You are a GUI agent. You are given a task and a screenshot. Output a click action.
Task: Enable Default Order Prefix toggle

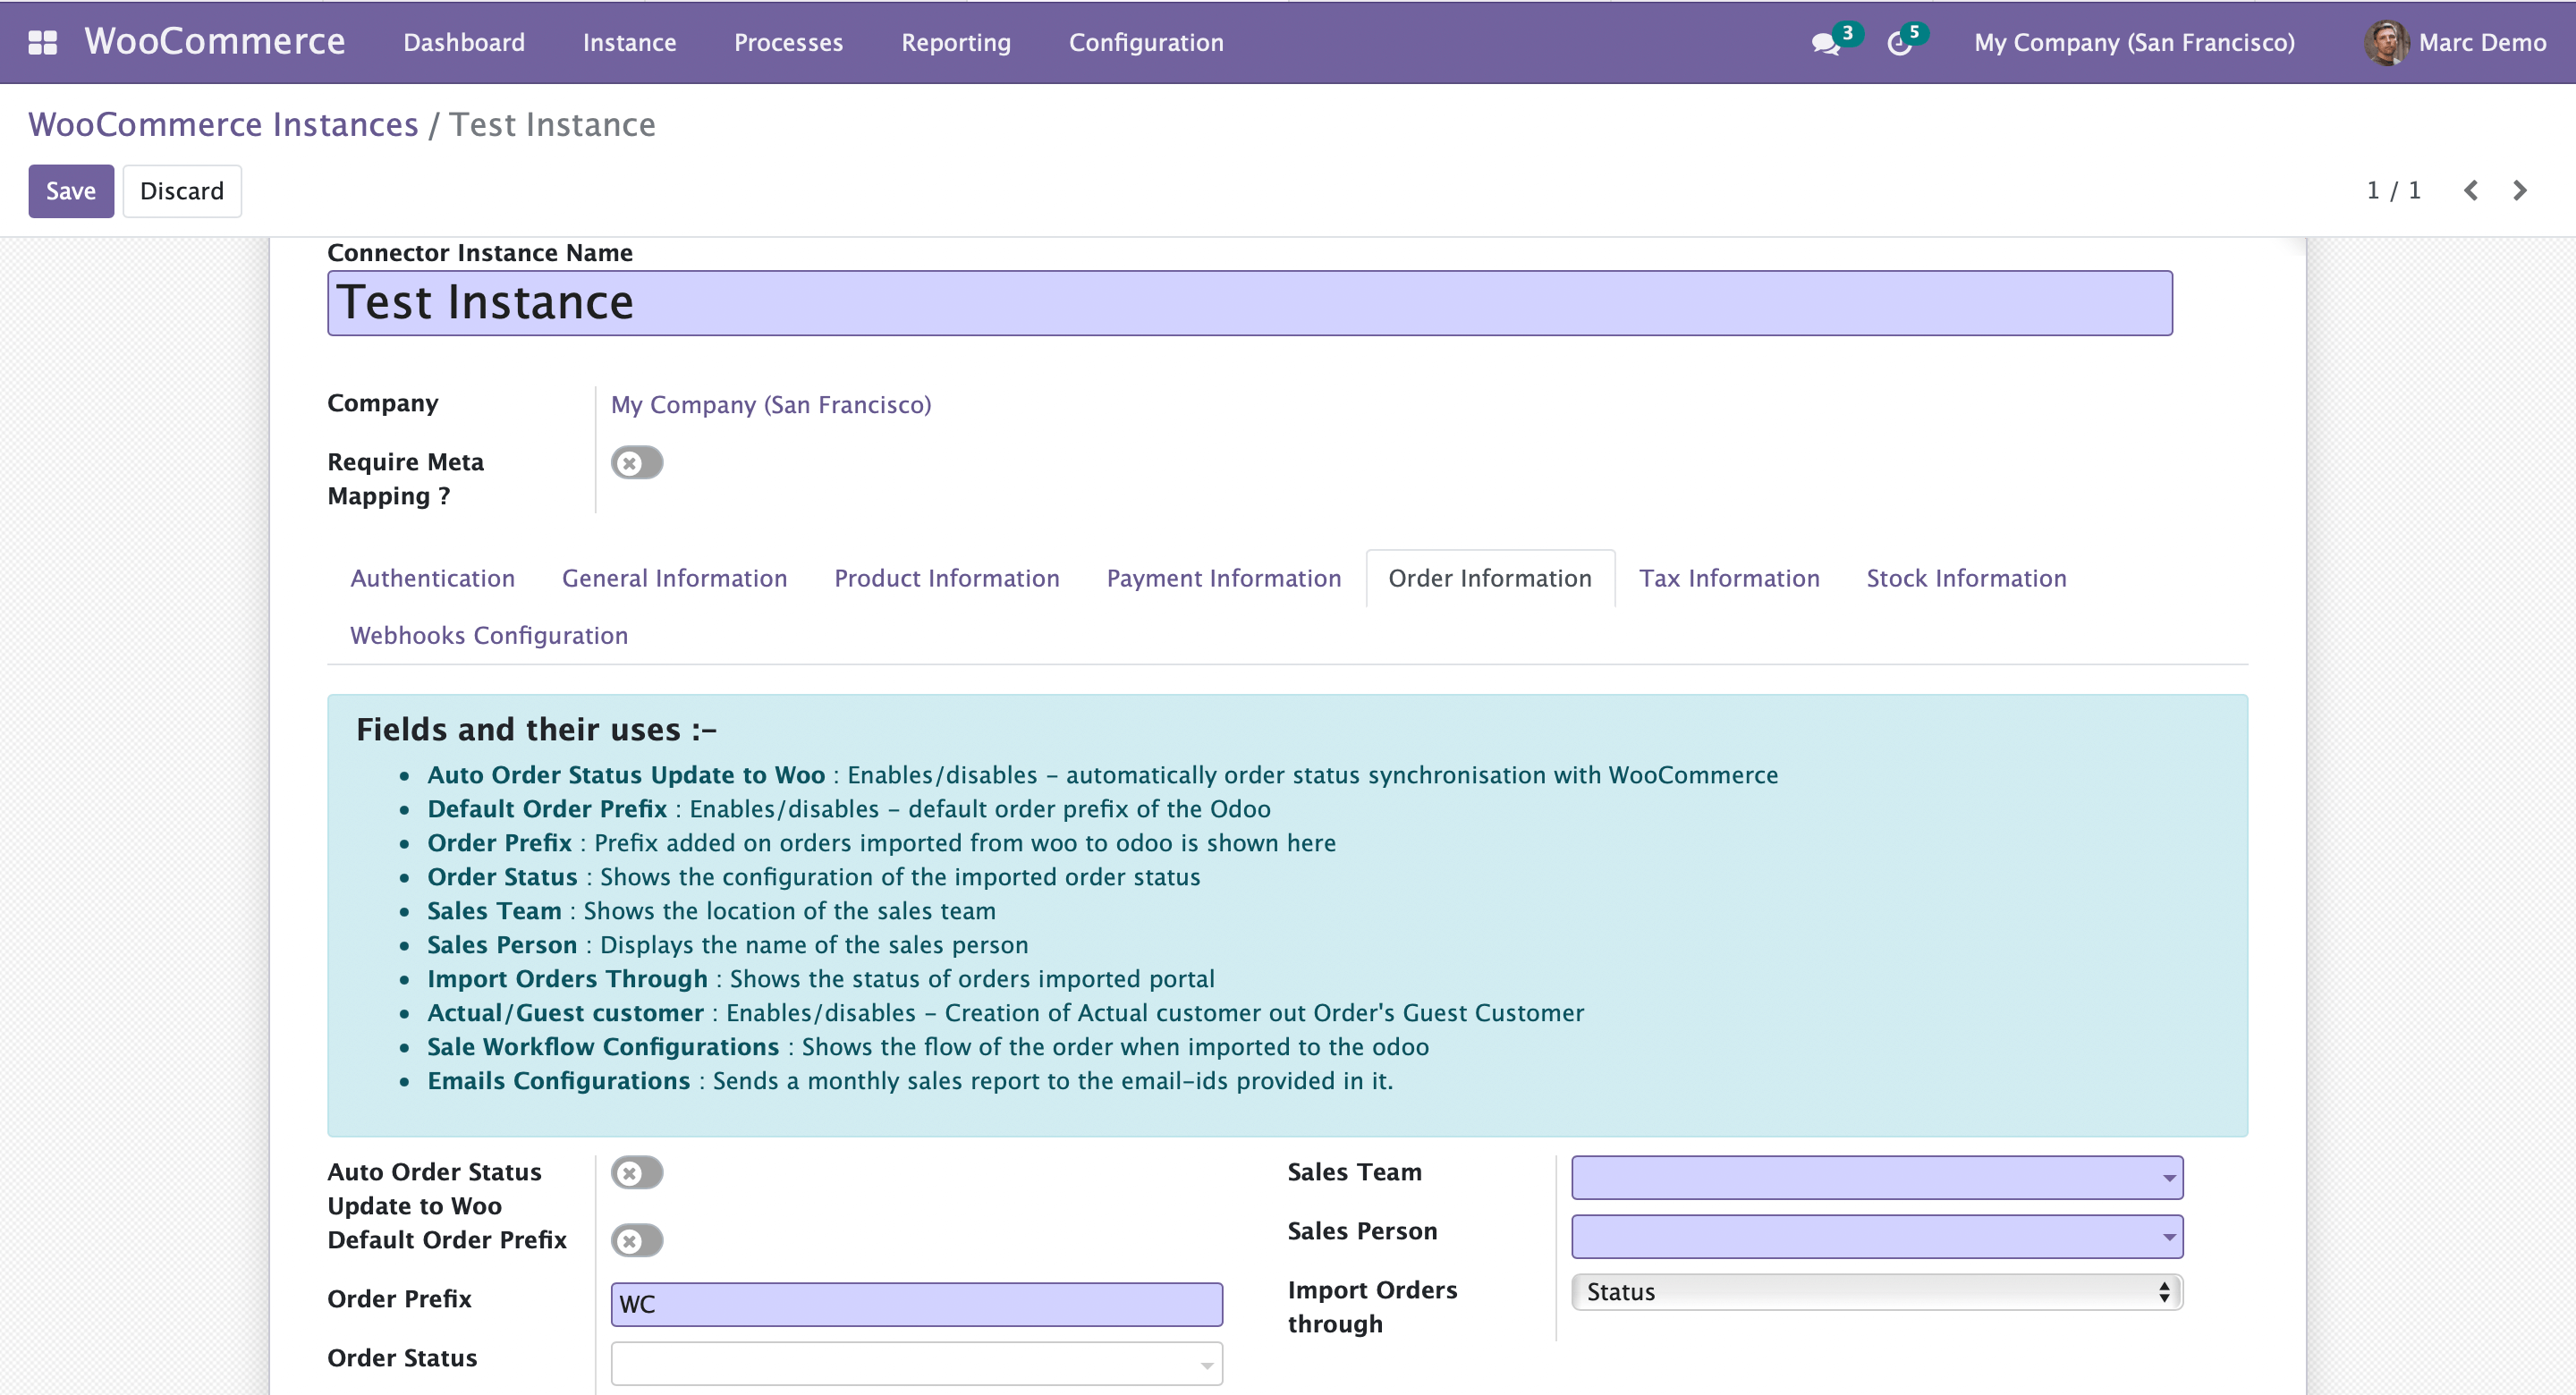(x=637, y=1240)
